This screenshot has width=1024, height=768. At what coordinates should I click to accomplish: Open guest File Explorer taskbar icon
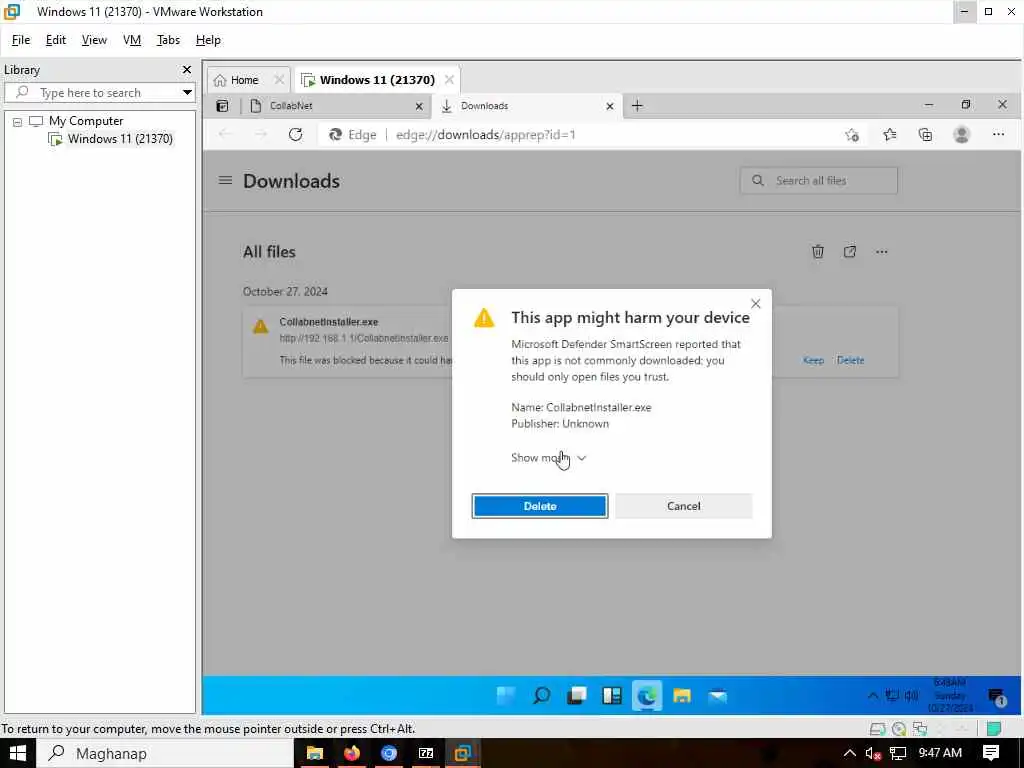pos(682,696)
